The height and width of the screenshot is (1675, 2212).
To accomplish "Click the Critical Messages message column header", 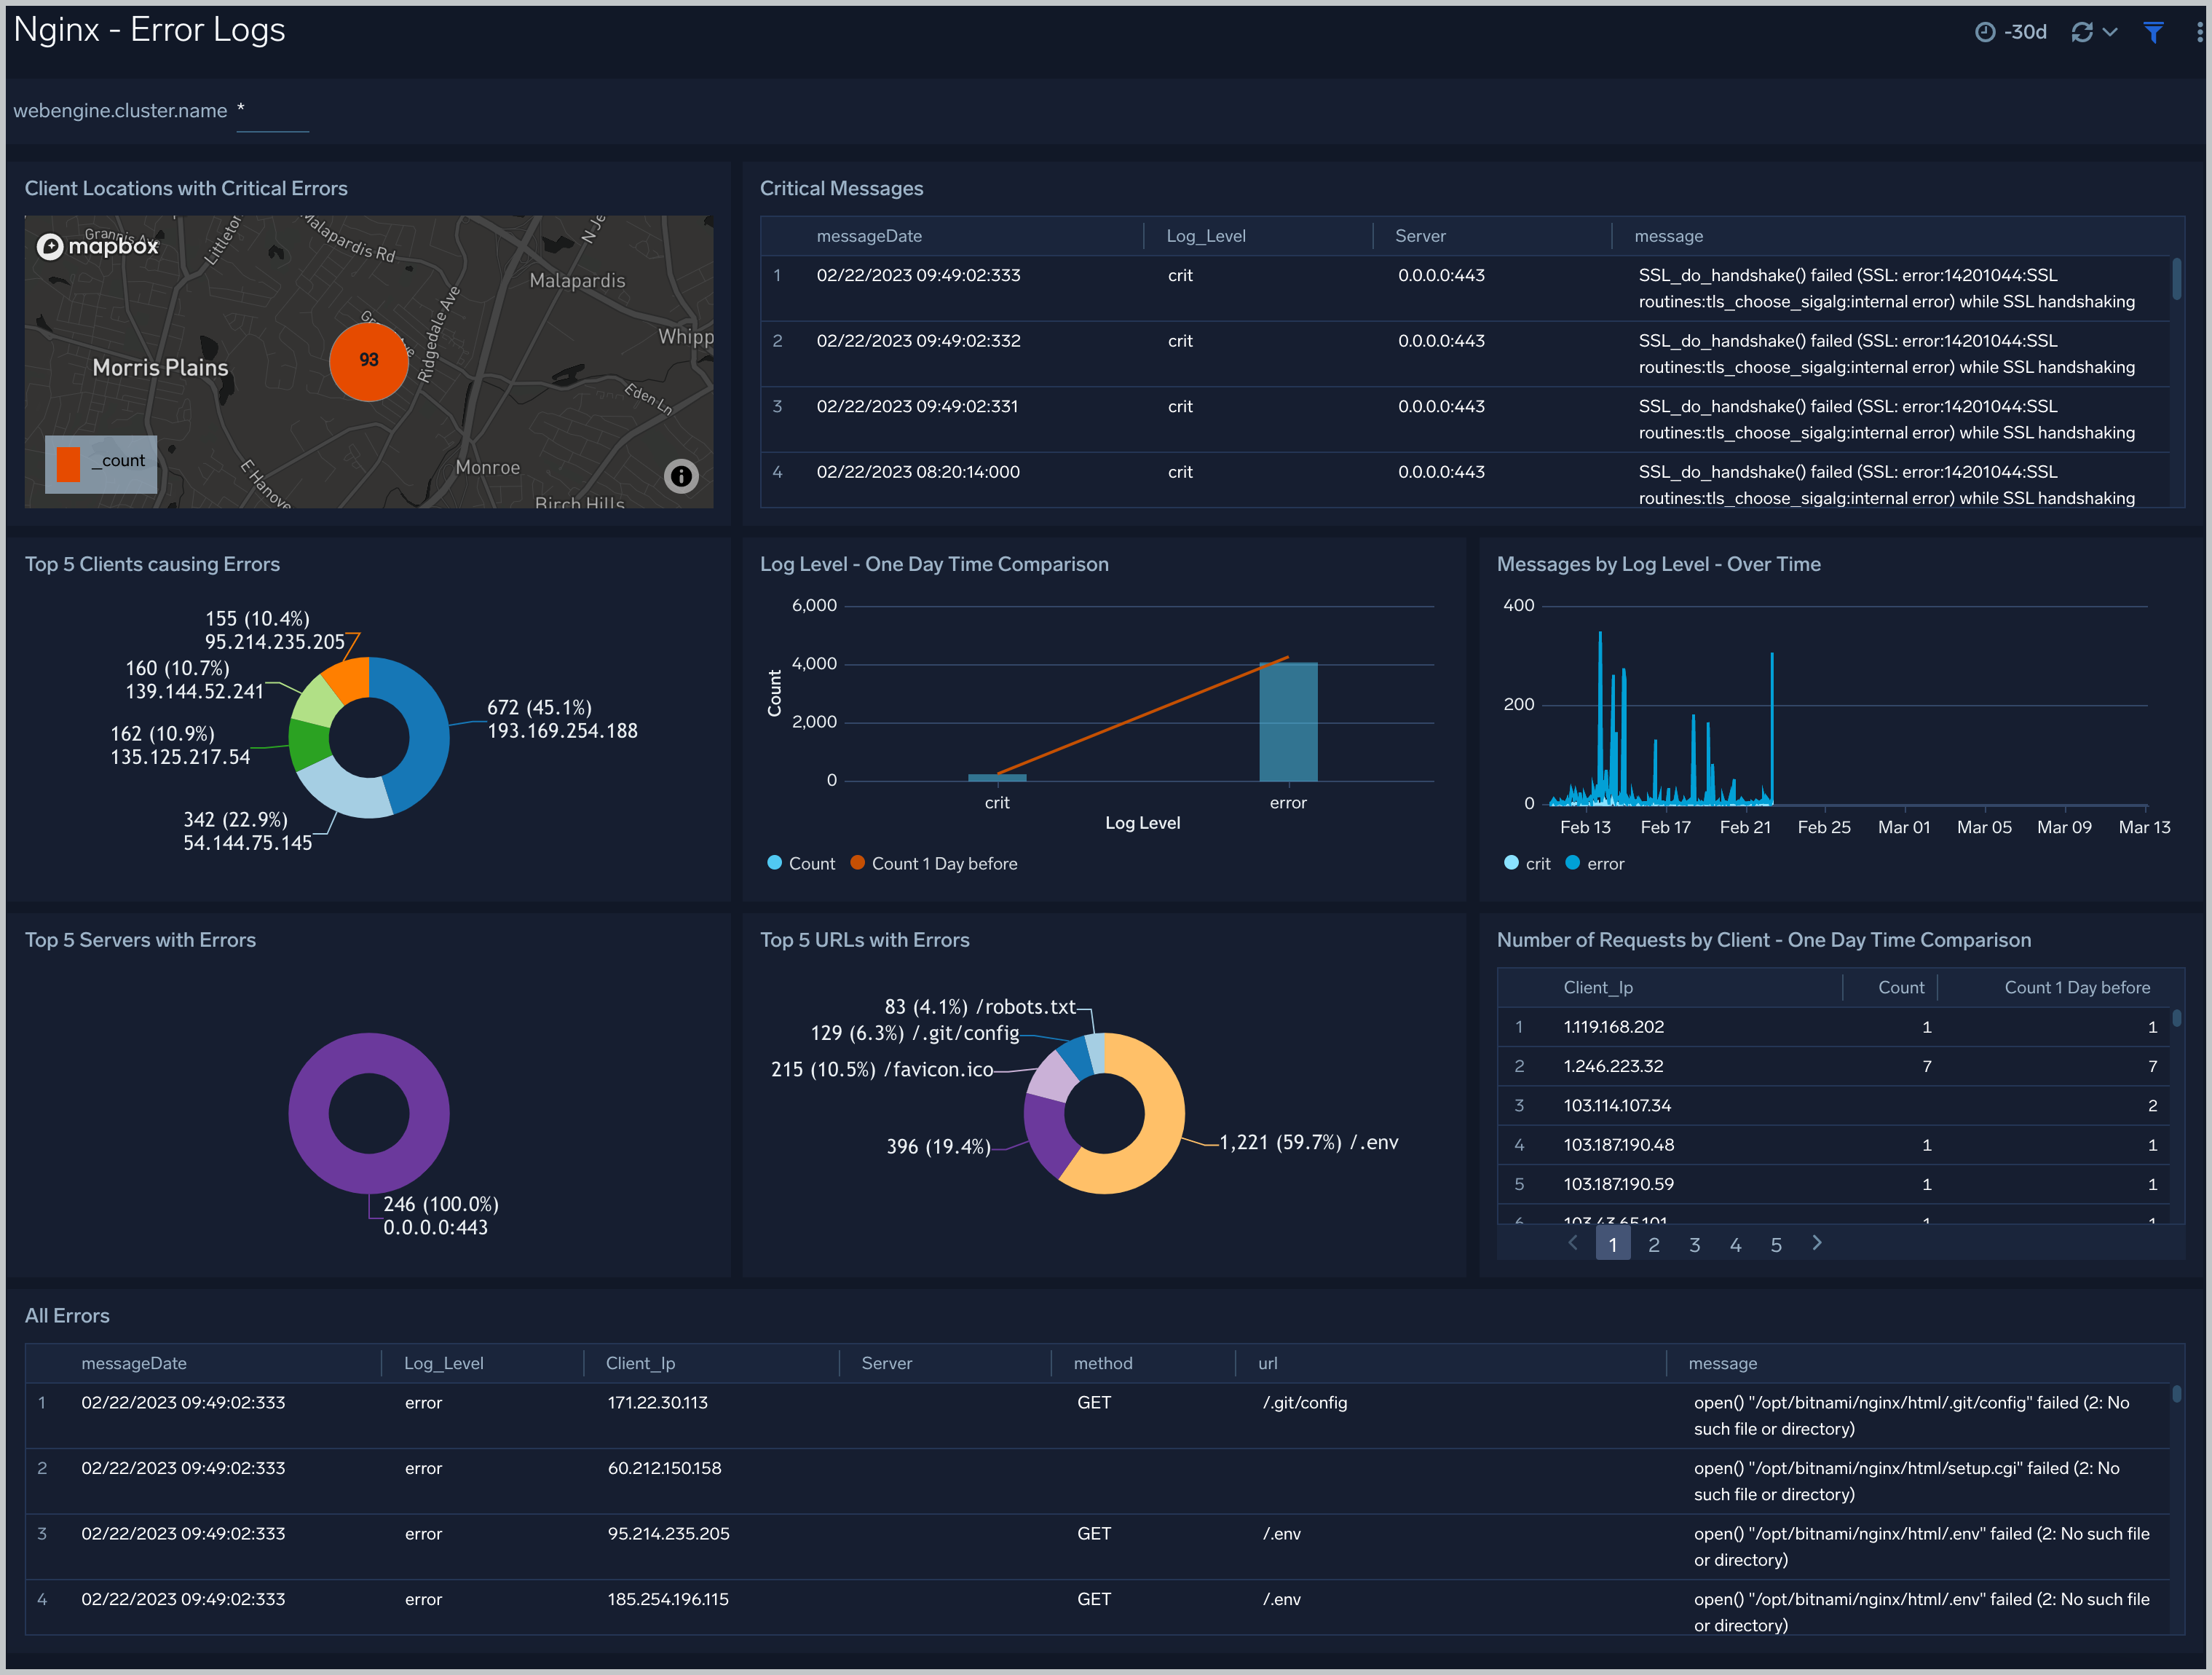I will [x=1668, y=236].
